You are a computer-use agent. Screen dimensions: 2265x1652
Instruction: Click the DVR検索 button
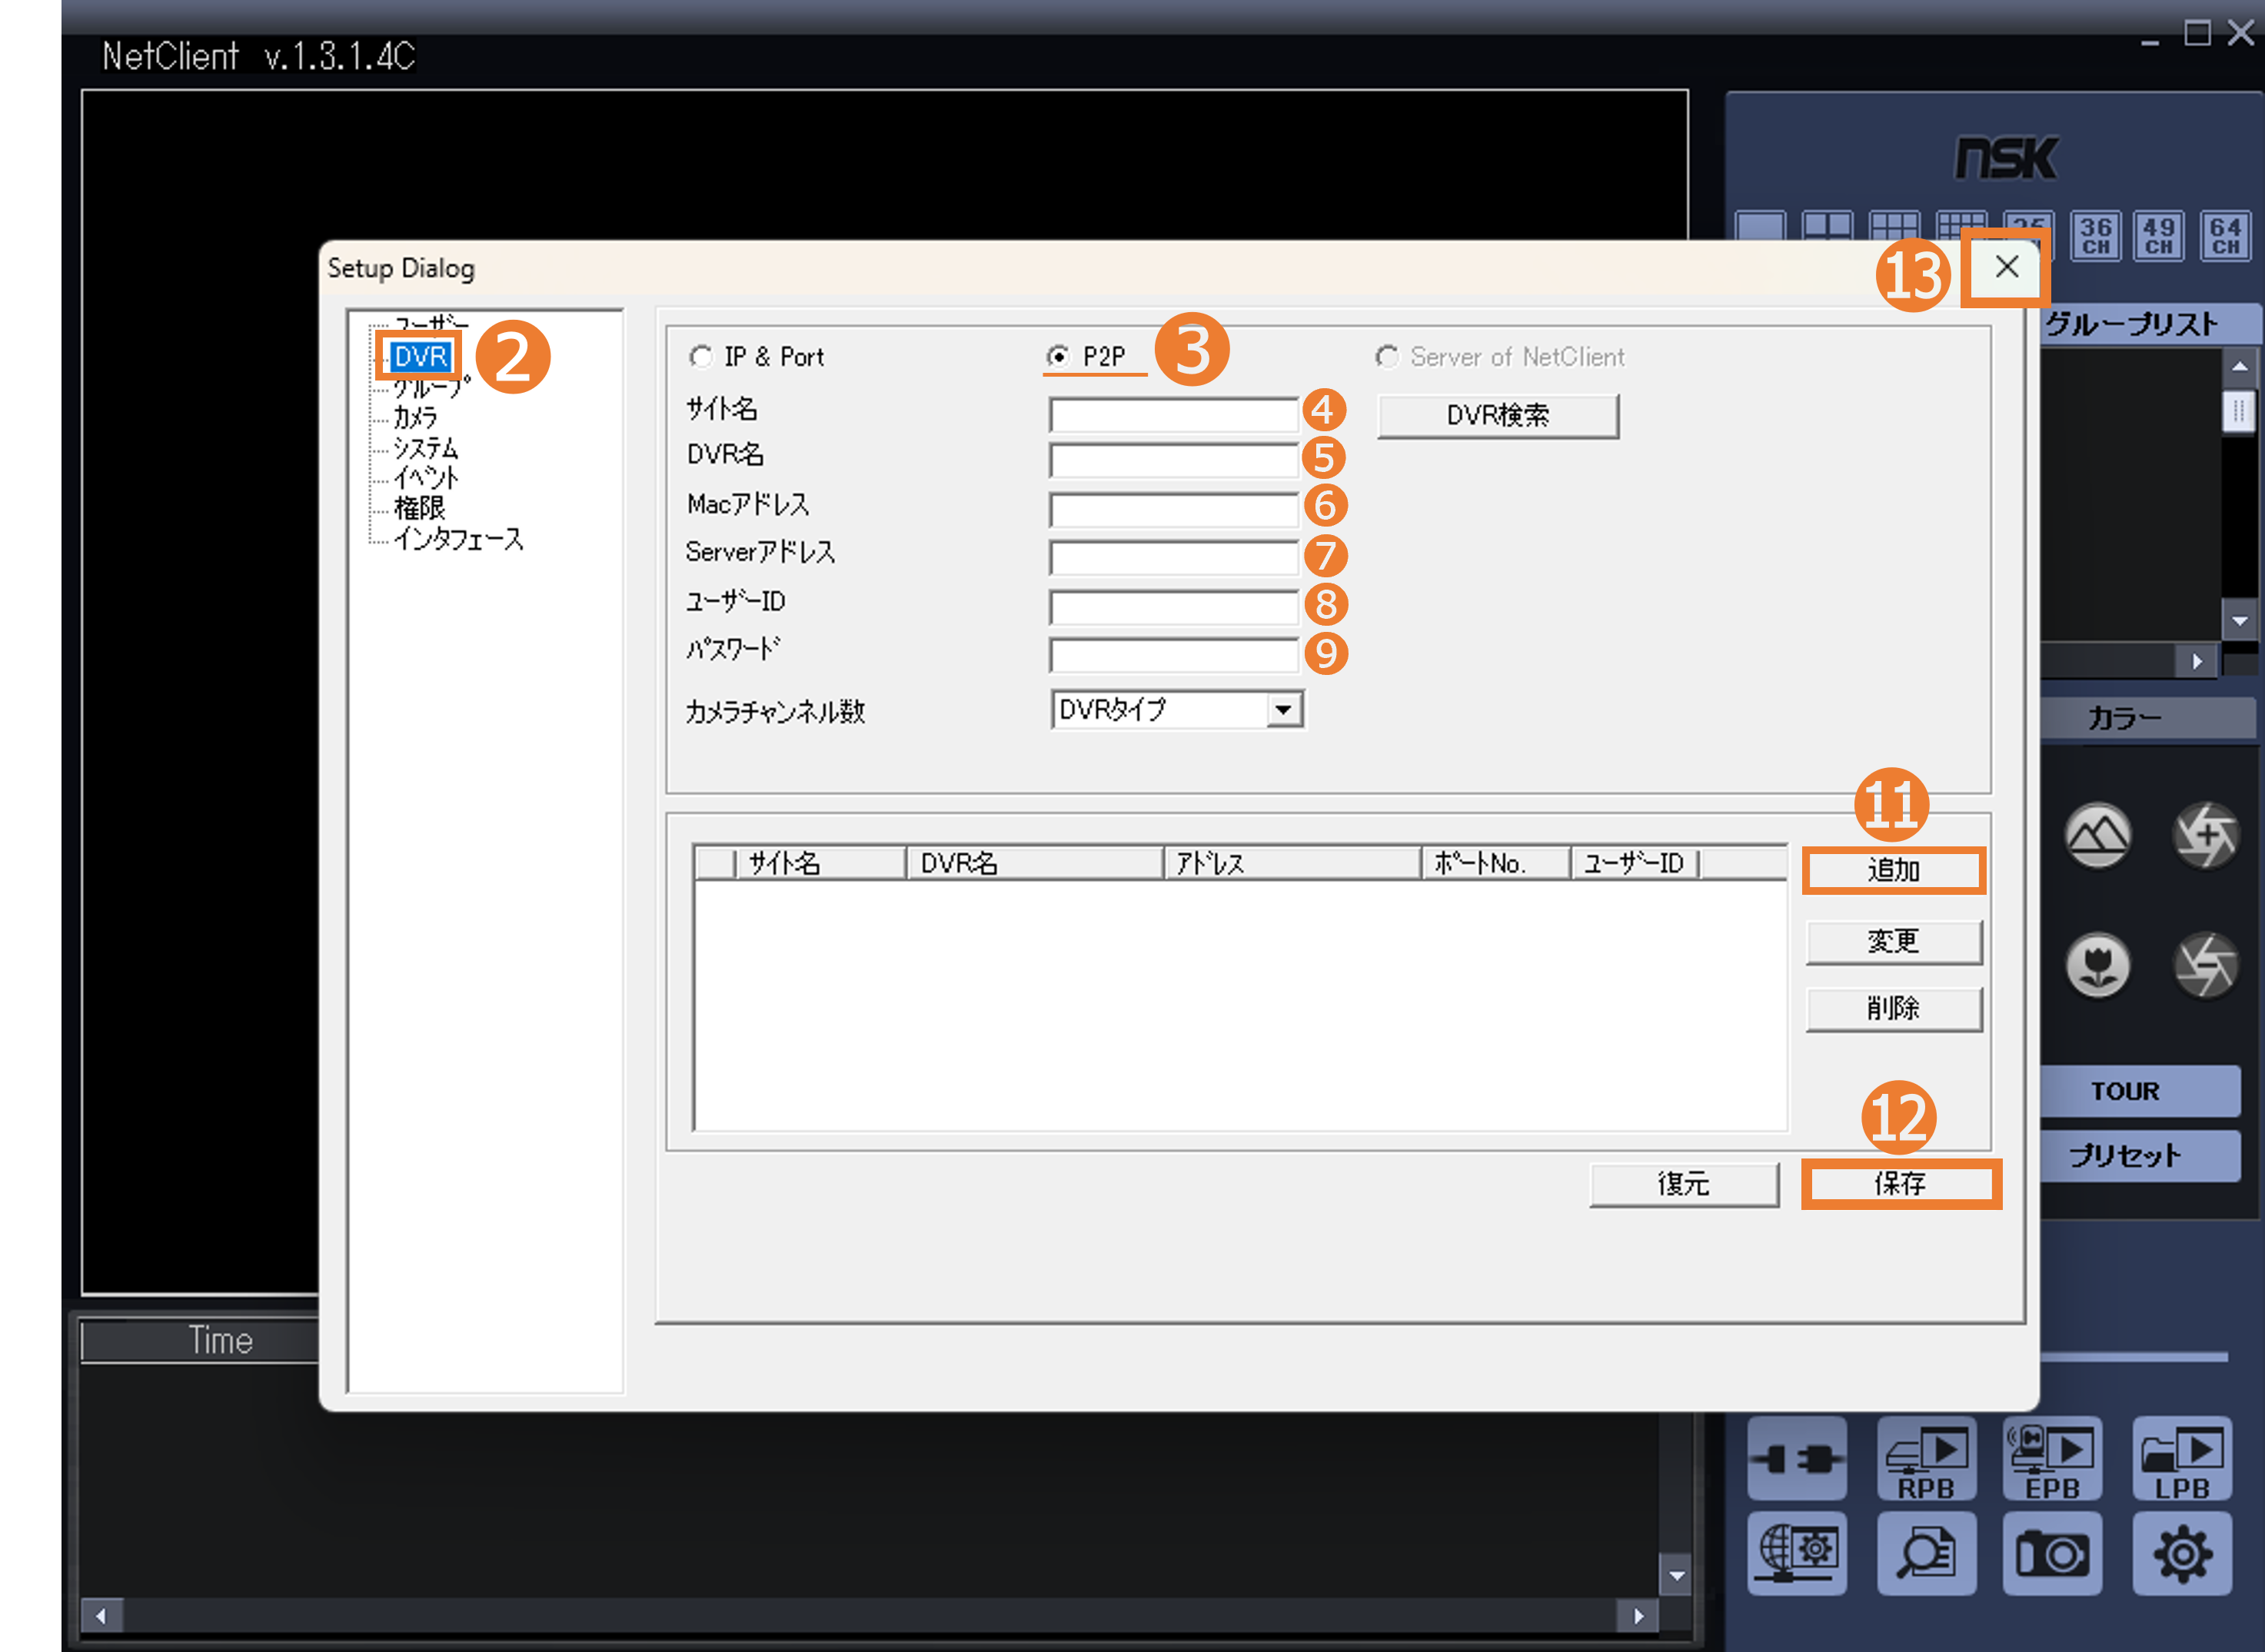(x=1497, y=415)
